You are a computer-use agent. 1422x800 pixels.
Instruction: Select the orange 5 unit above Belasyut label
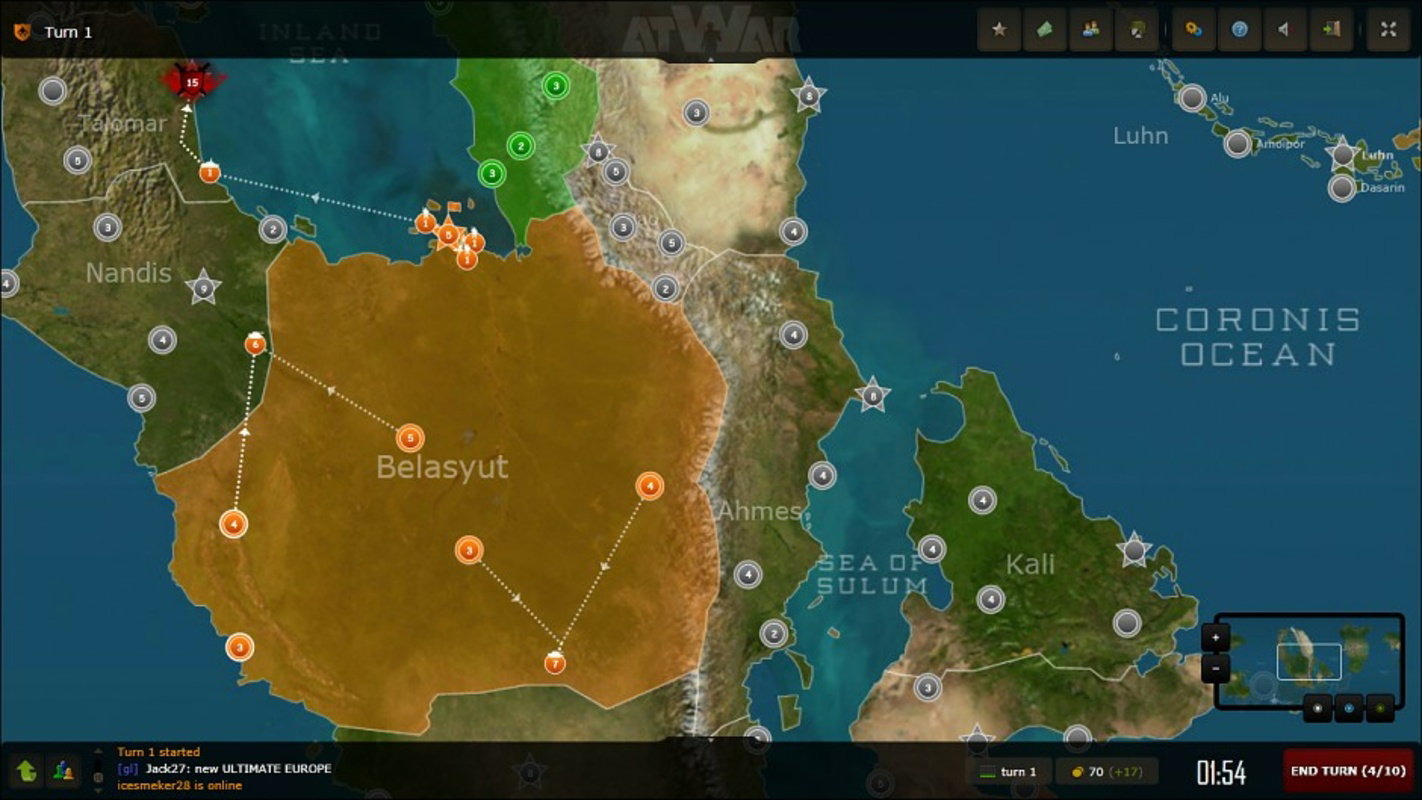tap(410, 438)
